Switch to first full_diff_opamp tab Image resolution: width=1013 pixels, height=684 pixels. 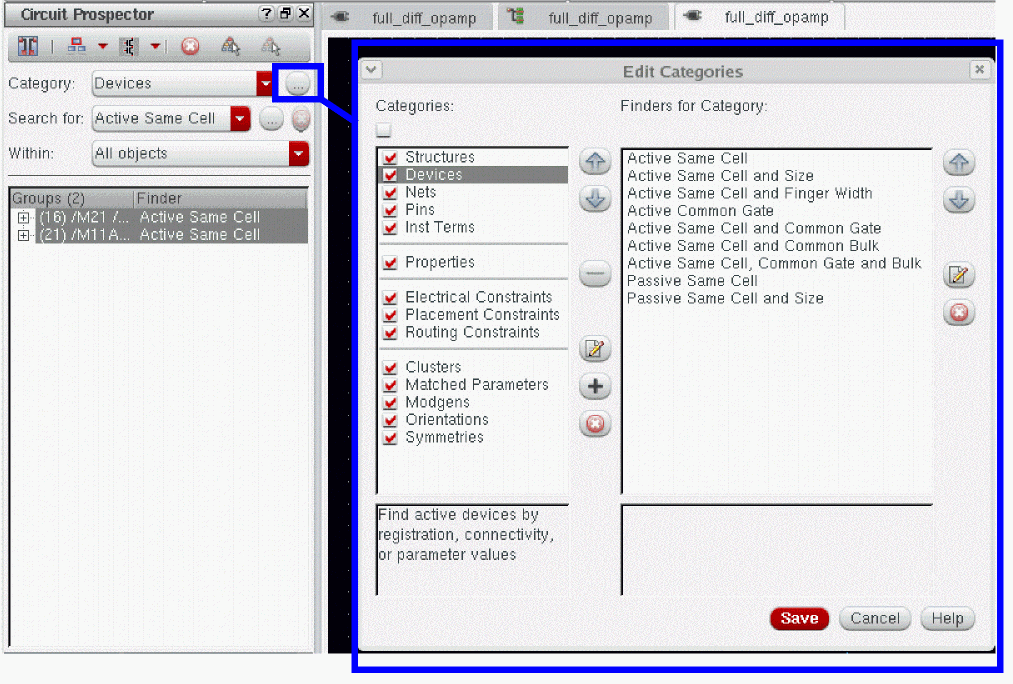[406, 17]
